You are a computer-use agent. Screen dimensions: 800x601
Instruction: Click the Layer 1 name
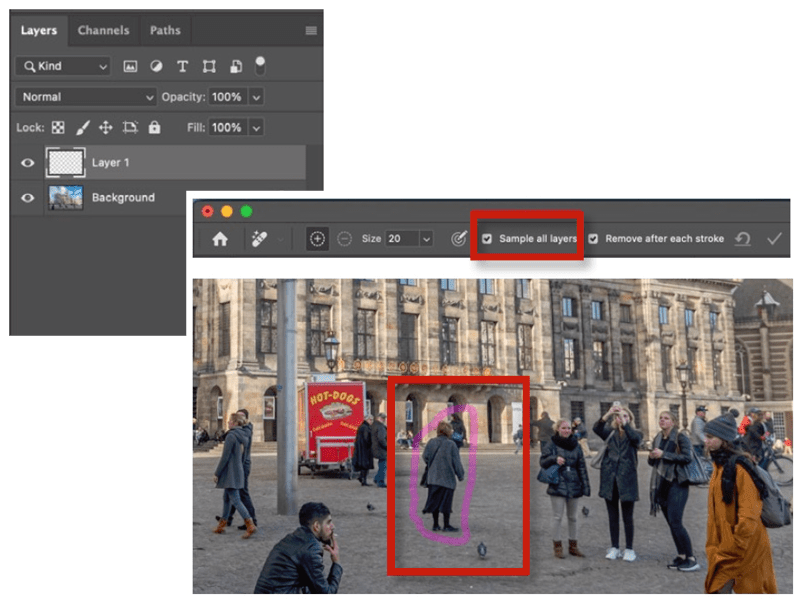pos(110,163)
